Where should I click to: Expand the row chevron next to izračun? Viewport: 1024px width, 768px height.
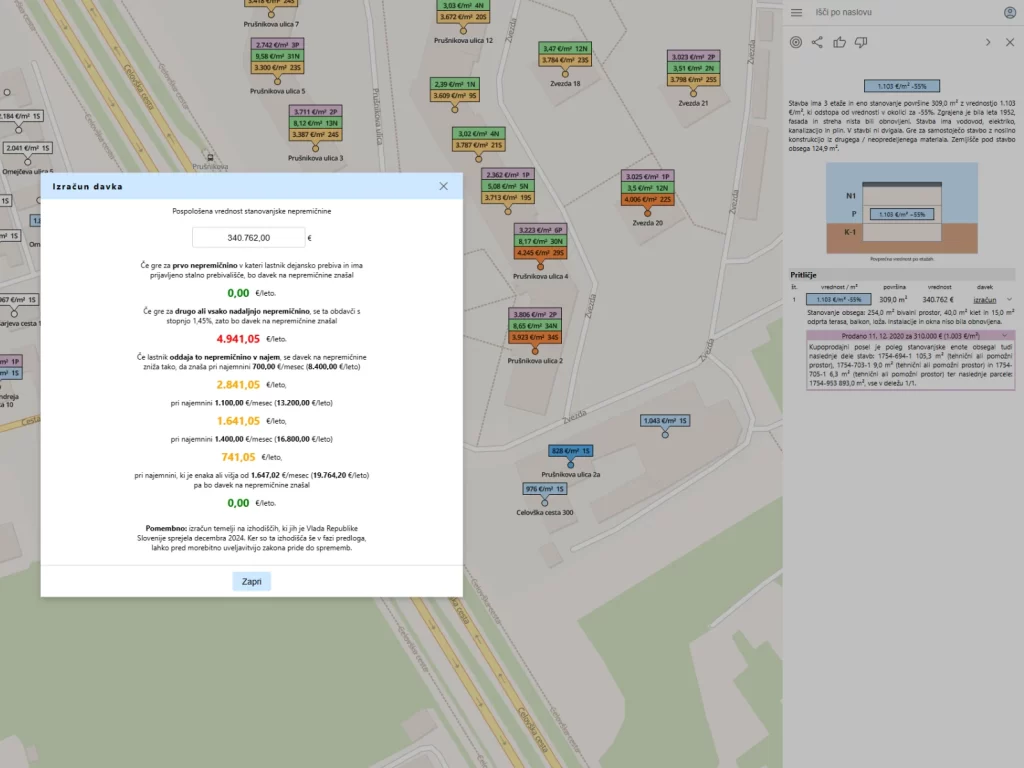click(1008, 299)
